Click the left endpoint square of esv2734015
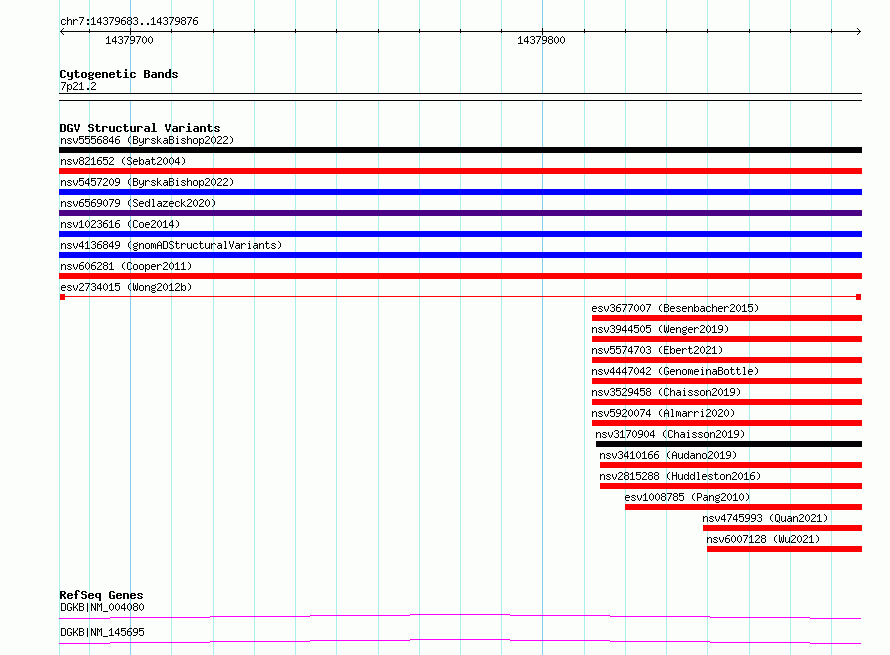Image resolution: width=890 pixels, height=655 pixels. [62, 297]
